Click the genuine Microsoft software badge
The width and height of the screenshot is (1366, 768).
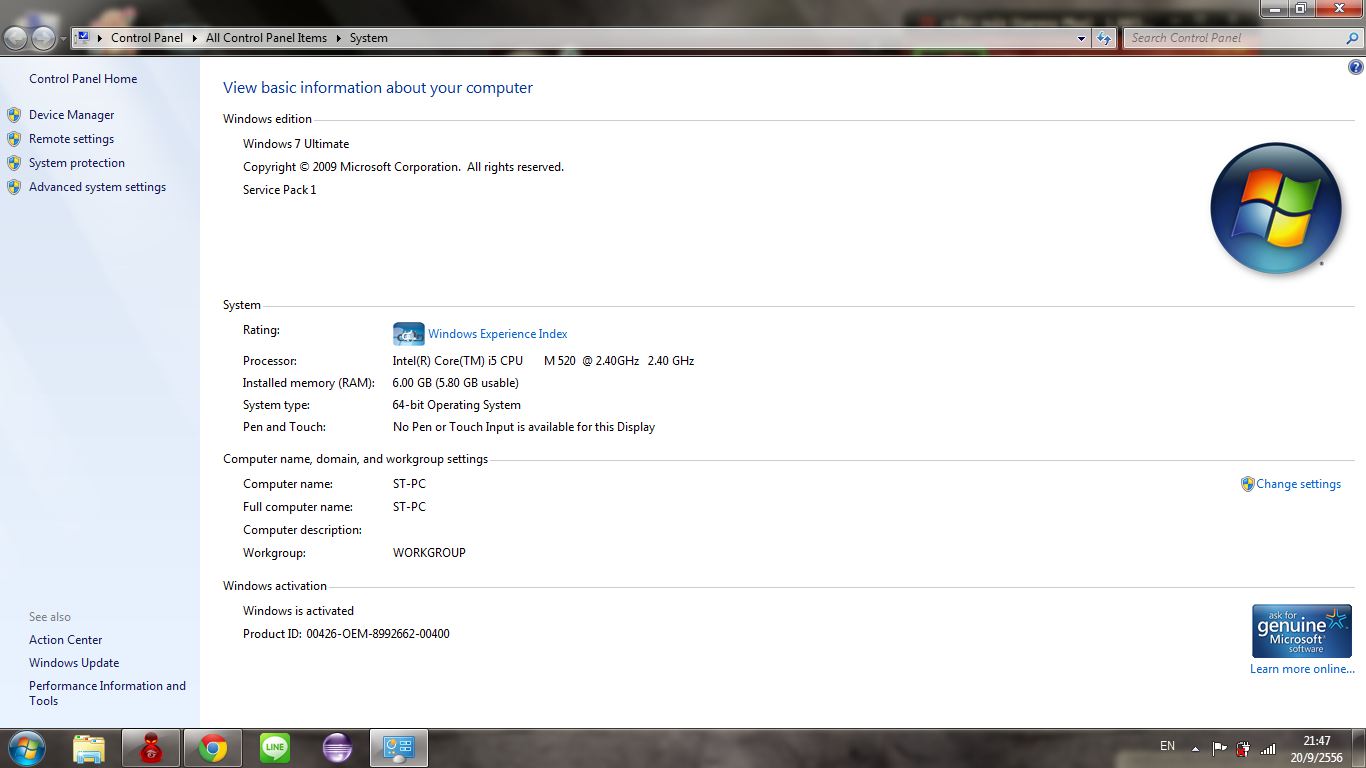tap(1301, 630)
